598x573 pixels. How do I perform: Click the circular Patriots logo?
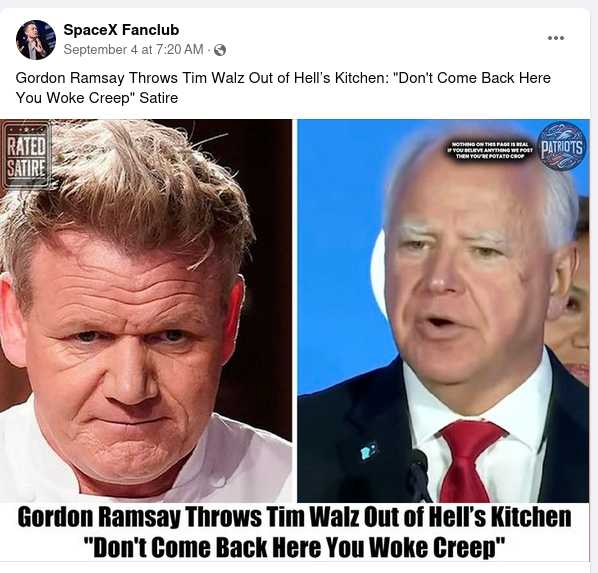(x=562, y=146)
